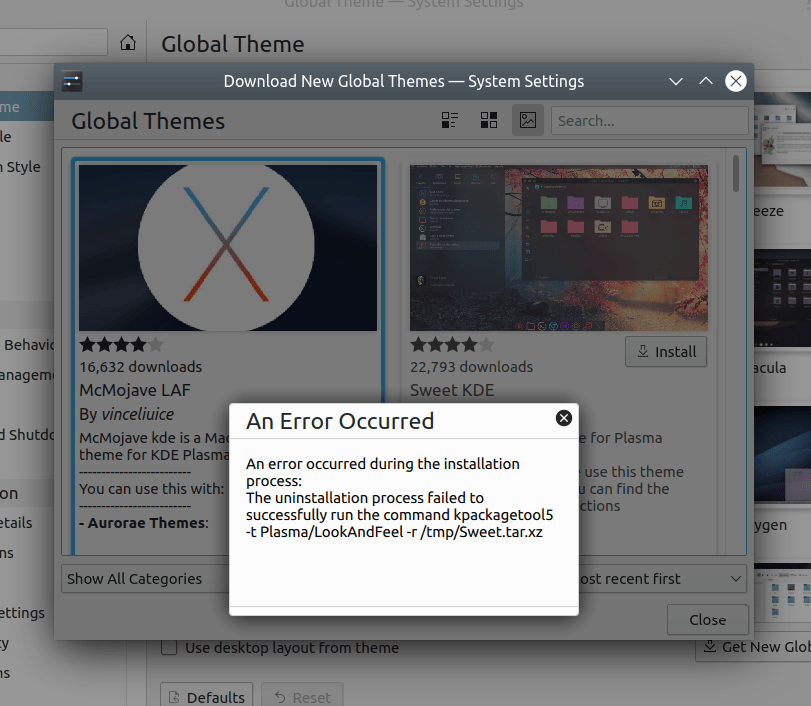Image resolution: width=811 pixels, height=706 pixels.
Task: Close the An Error Occurred popup
Action: point(564,418)
